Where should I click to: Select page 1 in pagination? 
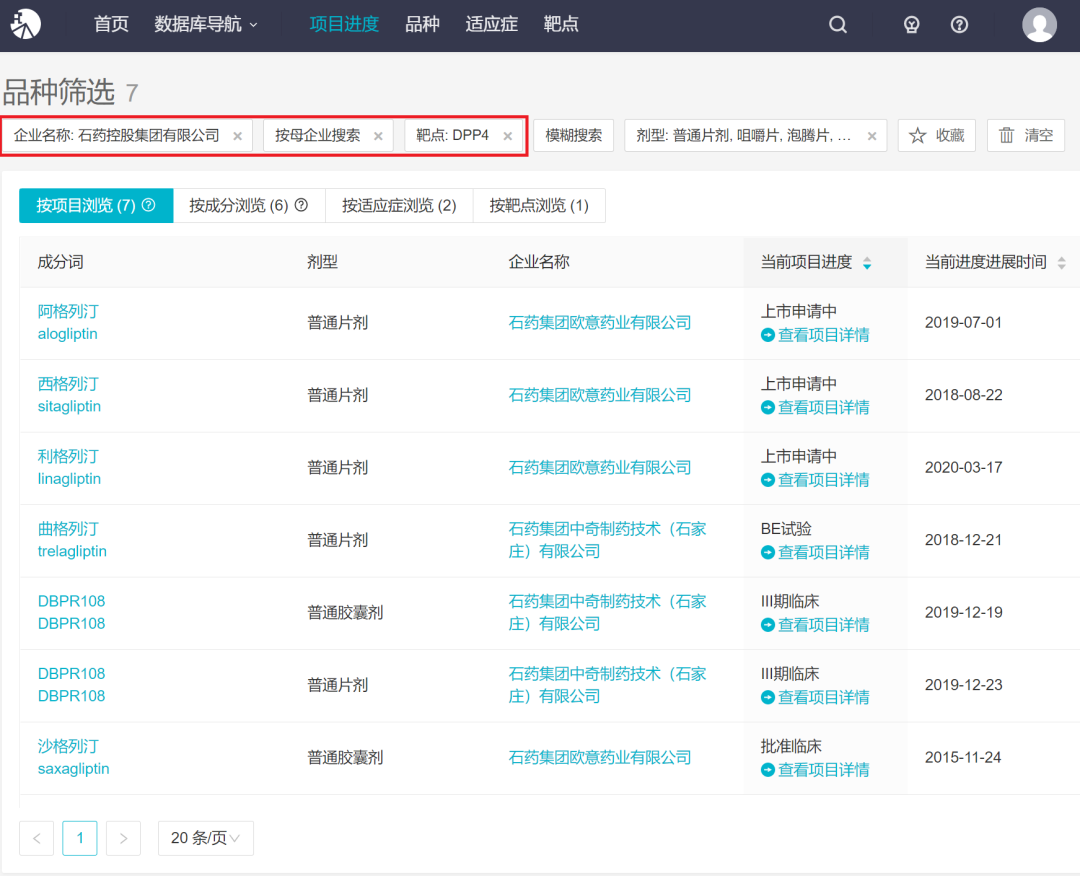tap(80, 838)
